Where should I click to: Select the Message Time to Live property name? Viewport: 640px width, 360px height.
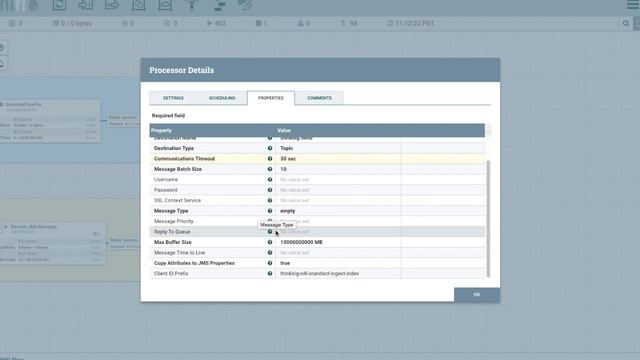(x=180, y=253)
